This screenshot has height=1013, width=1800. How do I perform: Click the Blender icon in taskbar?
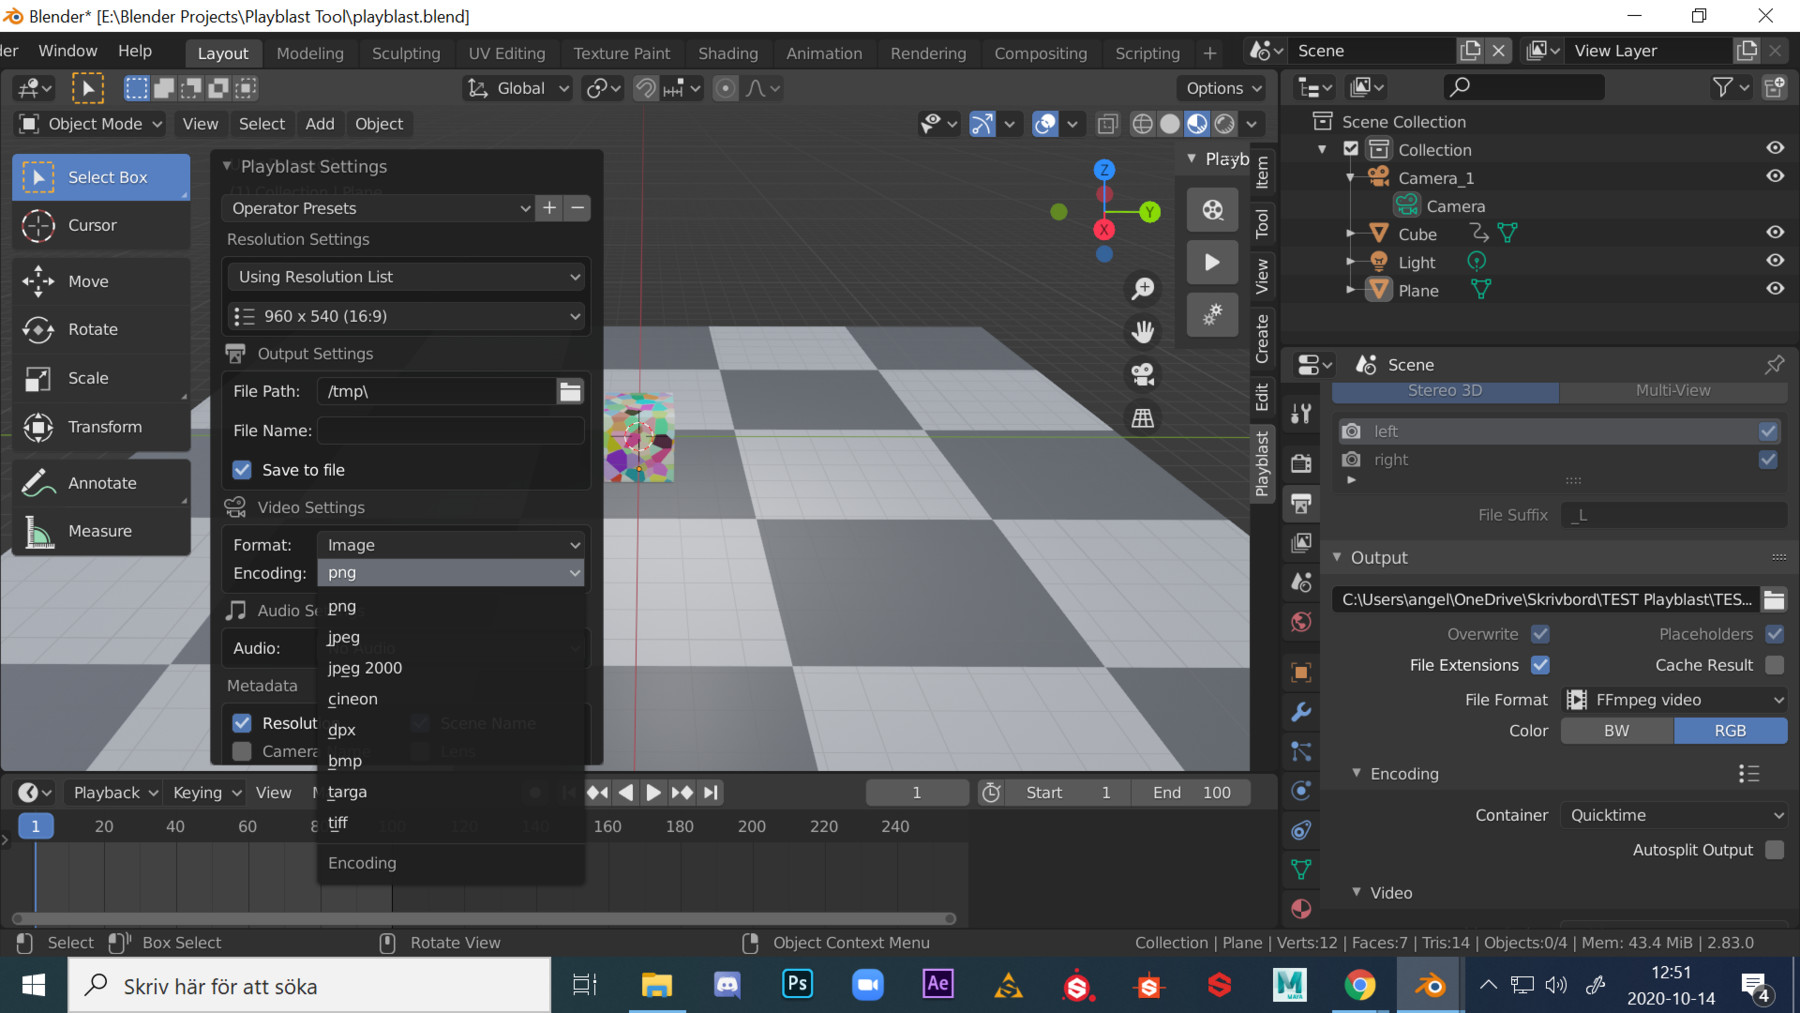click(1430, 986)
